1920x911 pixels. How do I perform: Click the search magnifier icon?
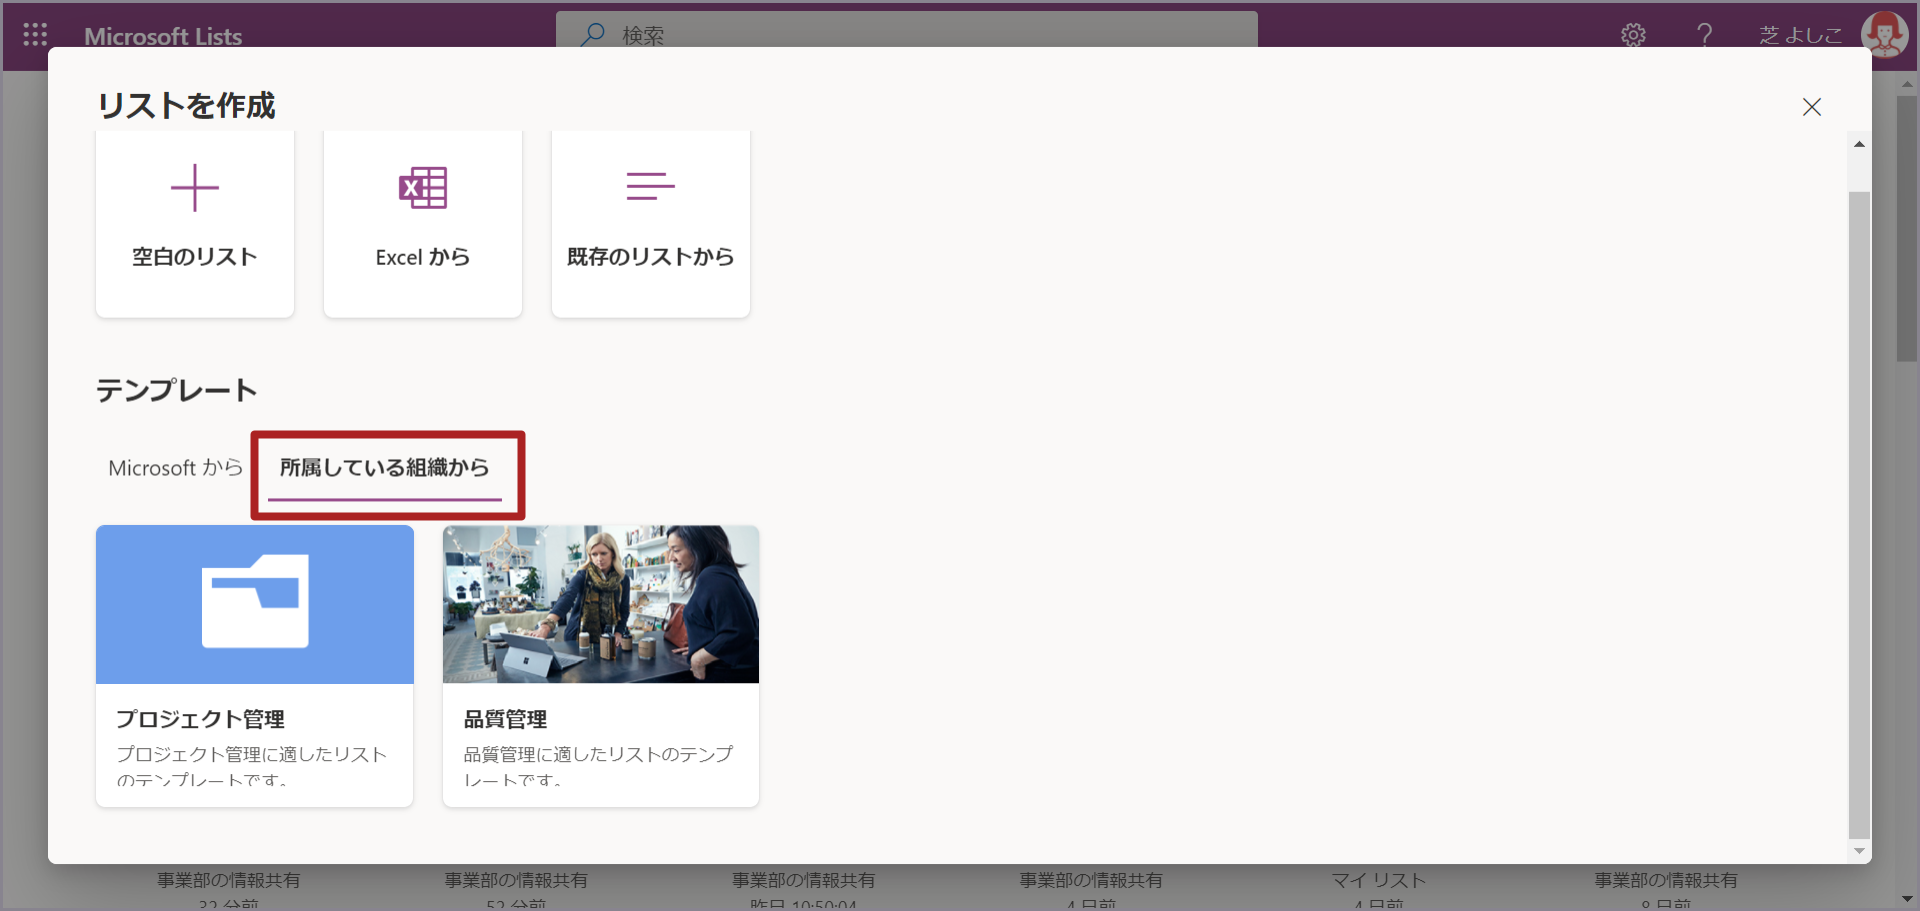[x=592, y=35]
